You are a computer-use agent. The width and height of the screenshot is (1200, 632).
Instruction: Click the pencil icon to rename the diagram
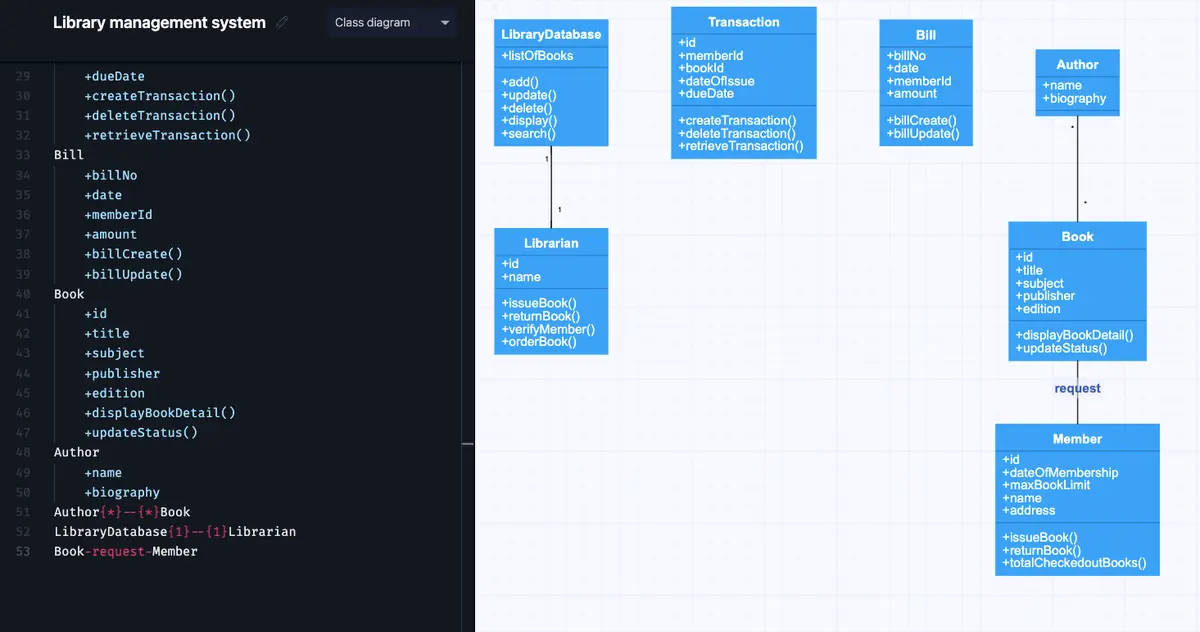pos(282,22)
